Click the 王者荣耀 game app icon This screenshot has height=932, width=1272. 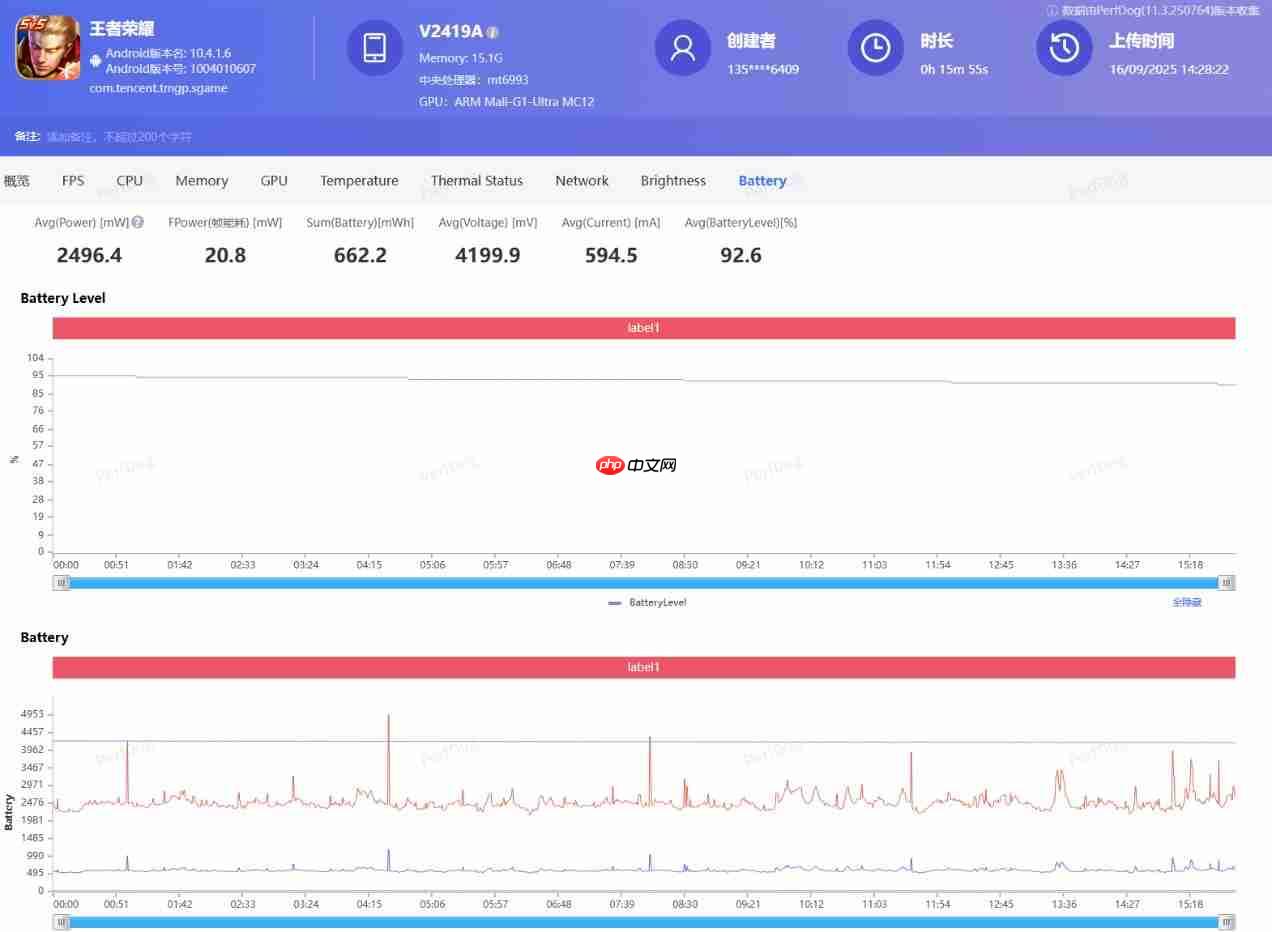(x=47, y=47)
